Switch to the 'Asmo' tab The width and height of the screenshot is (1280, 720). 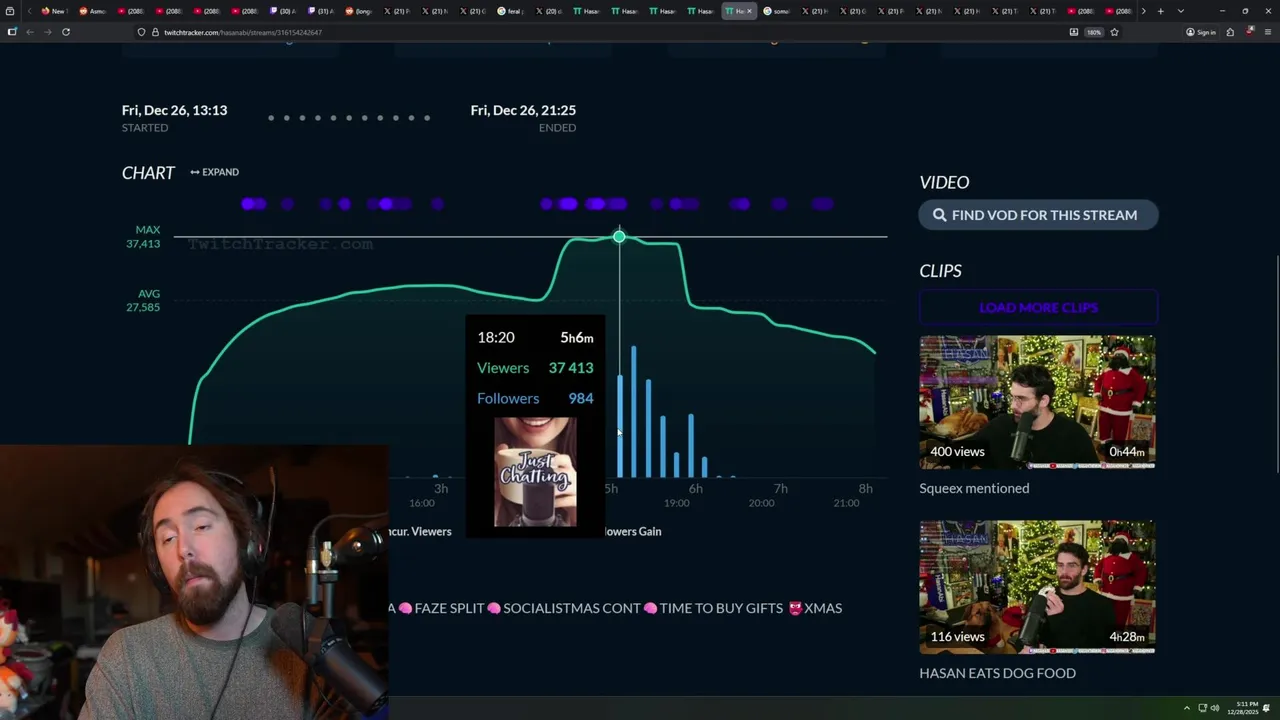[x=91, y=11]
